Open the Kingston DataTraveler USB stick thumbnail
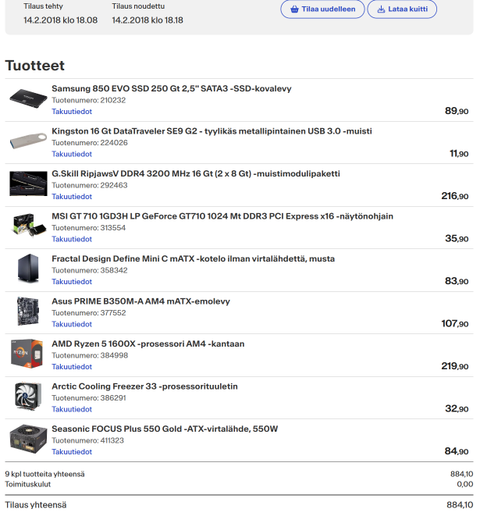480x513 pixels. click(28, 141)
